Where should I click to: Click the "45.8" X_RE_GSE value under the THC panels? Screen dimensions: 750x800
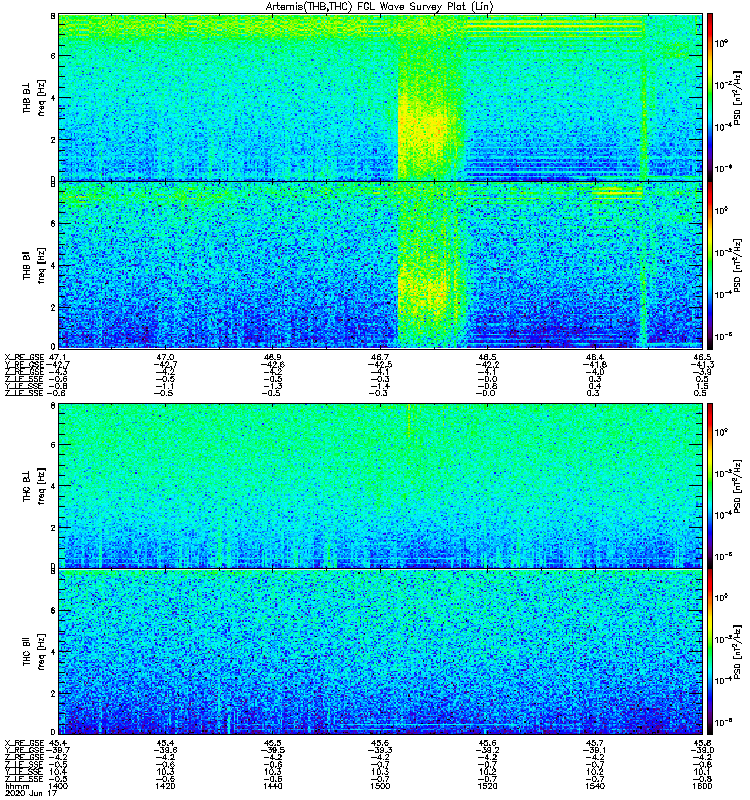coord(702,743)
